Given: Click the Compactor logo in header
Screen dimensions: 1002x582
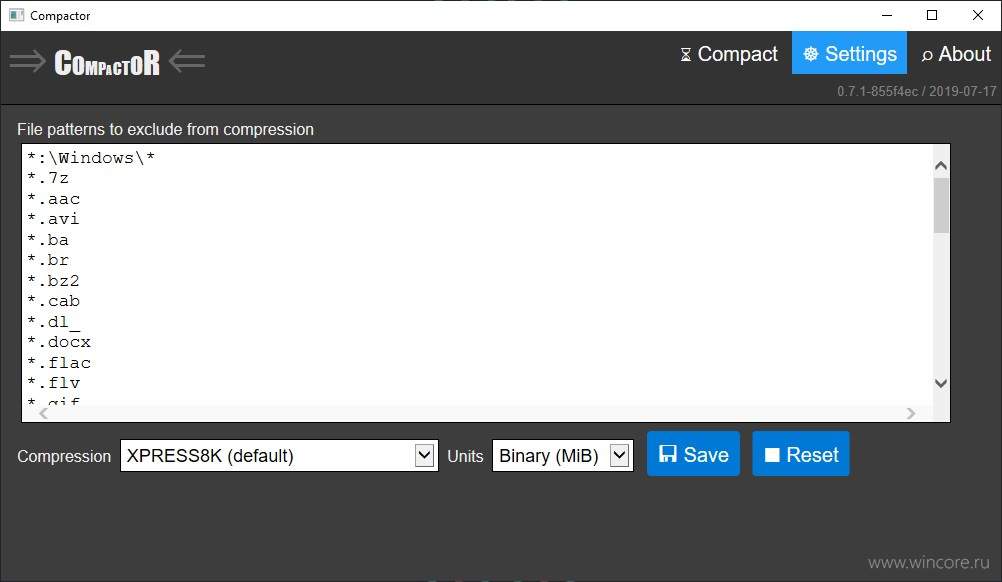Looking at the screenshot, I should [107, 63].
